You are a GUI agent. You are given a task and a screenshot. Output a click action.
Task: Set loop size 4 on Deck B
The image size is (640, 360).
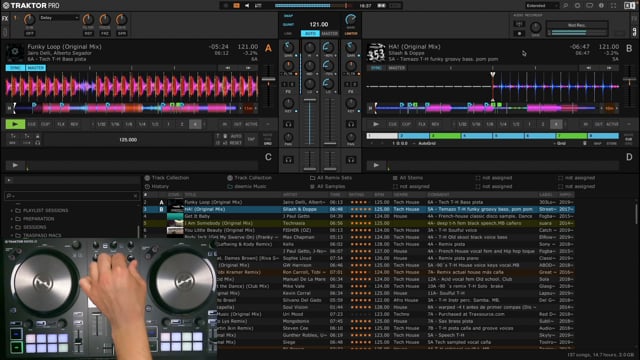[x=556, y=124]
